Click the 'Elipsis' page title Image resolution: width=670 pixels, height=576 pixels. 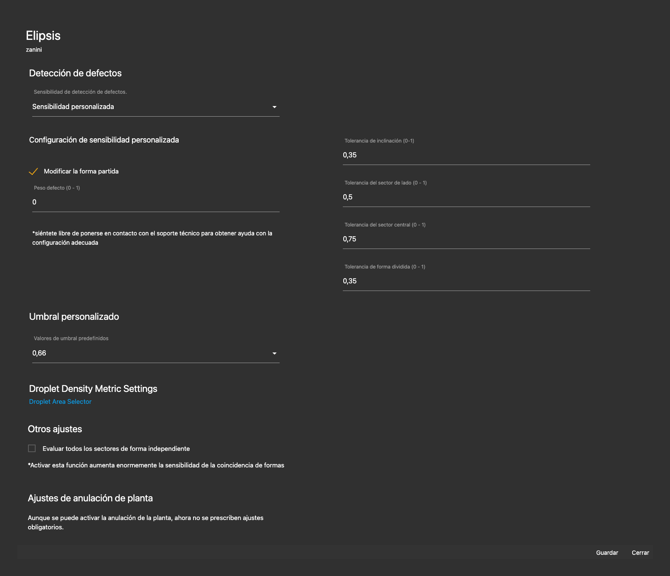tap(43, 36)
